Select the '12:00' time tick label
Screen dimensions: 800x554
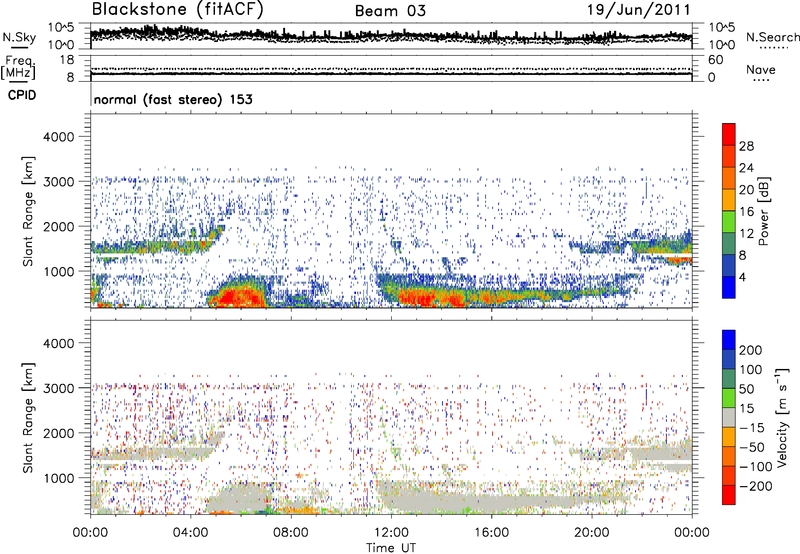[x=391, y=533]
